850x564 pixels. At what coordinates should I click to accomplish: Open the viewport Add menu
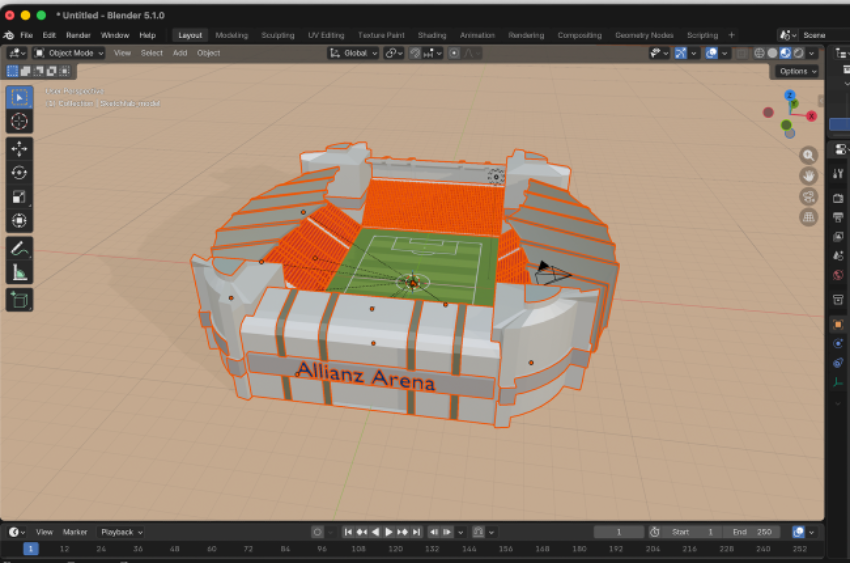(x=180, y=53)
